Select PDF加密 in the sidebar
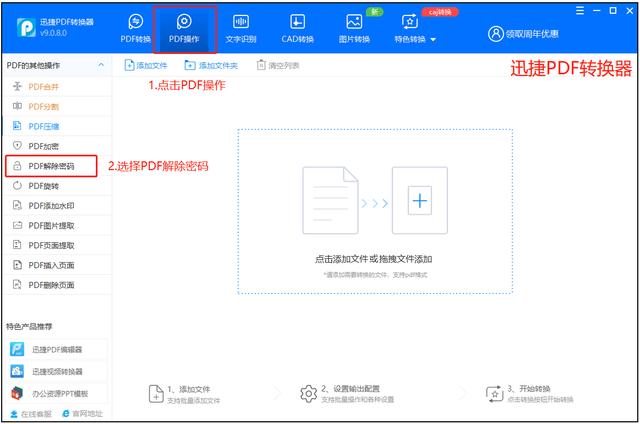The image size is (640, 424). pyautogui.click(x=57, y=146)
